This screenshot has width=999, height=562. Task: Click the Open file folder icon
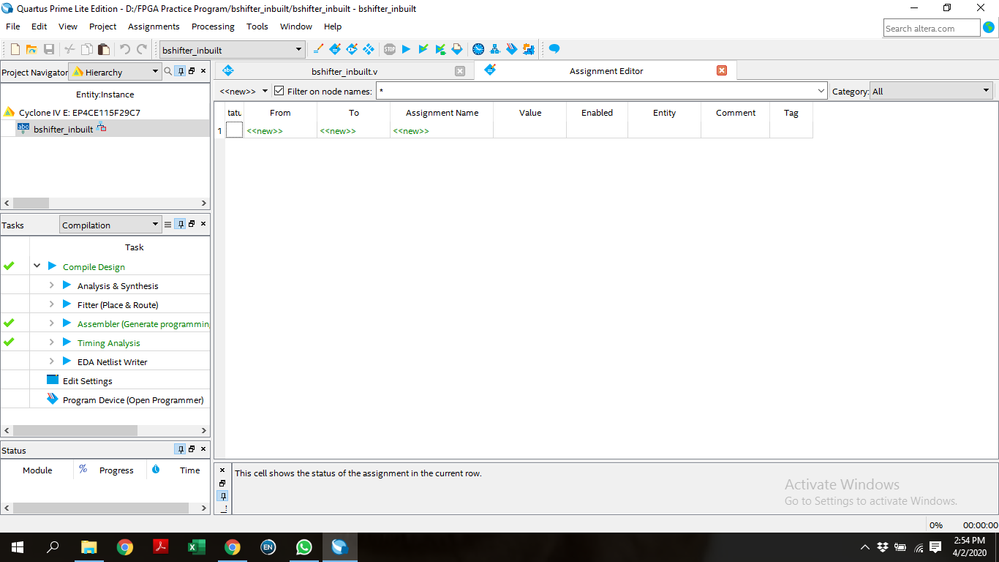pos(31,49)
